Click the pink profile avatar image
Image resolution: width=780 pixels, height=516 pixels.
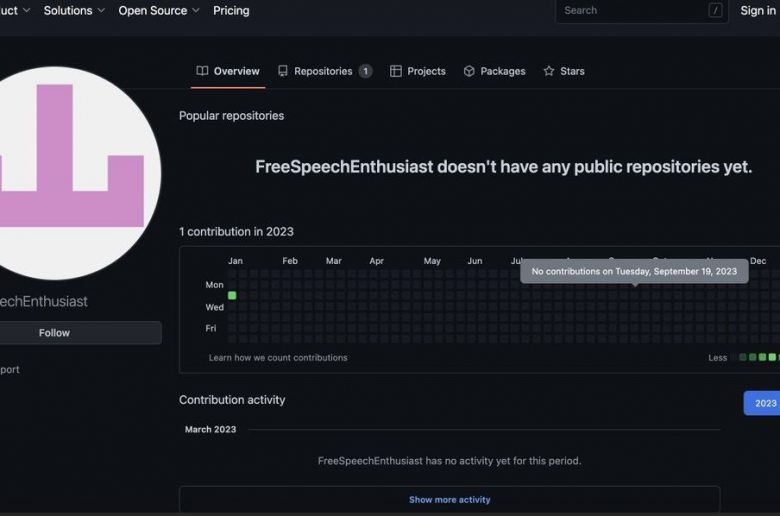[x=72, y=170]
